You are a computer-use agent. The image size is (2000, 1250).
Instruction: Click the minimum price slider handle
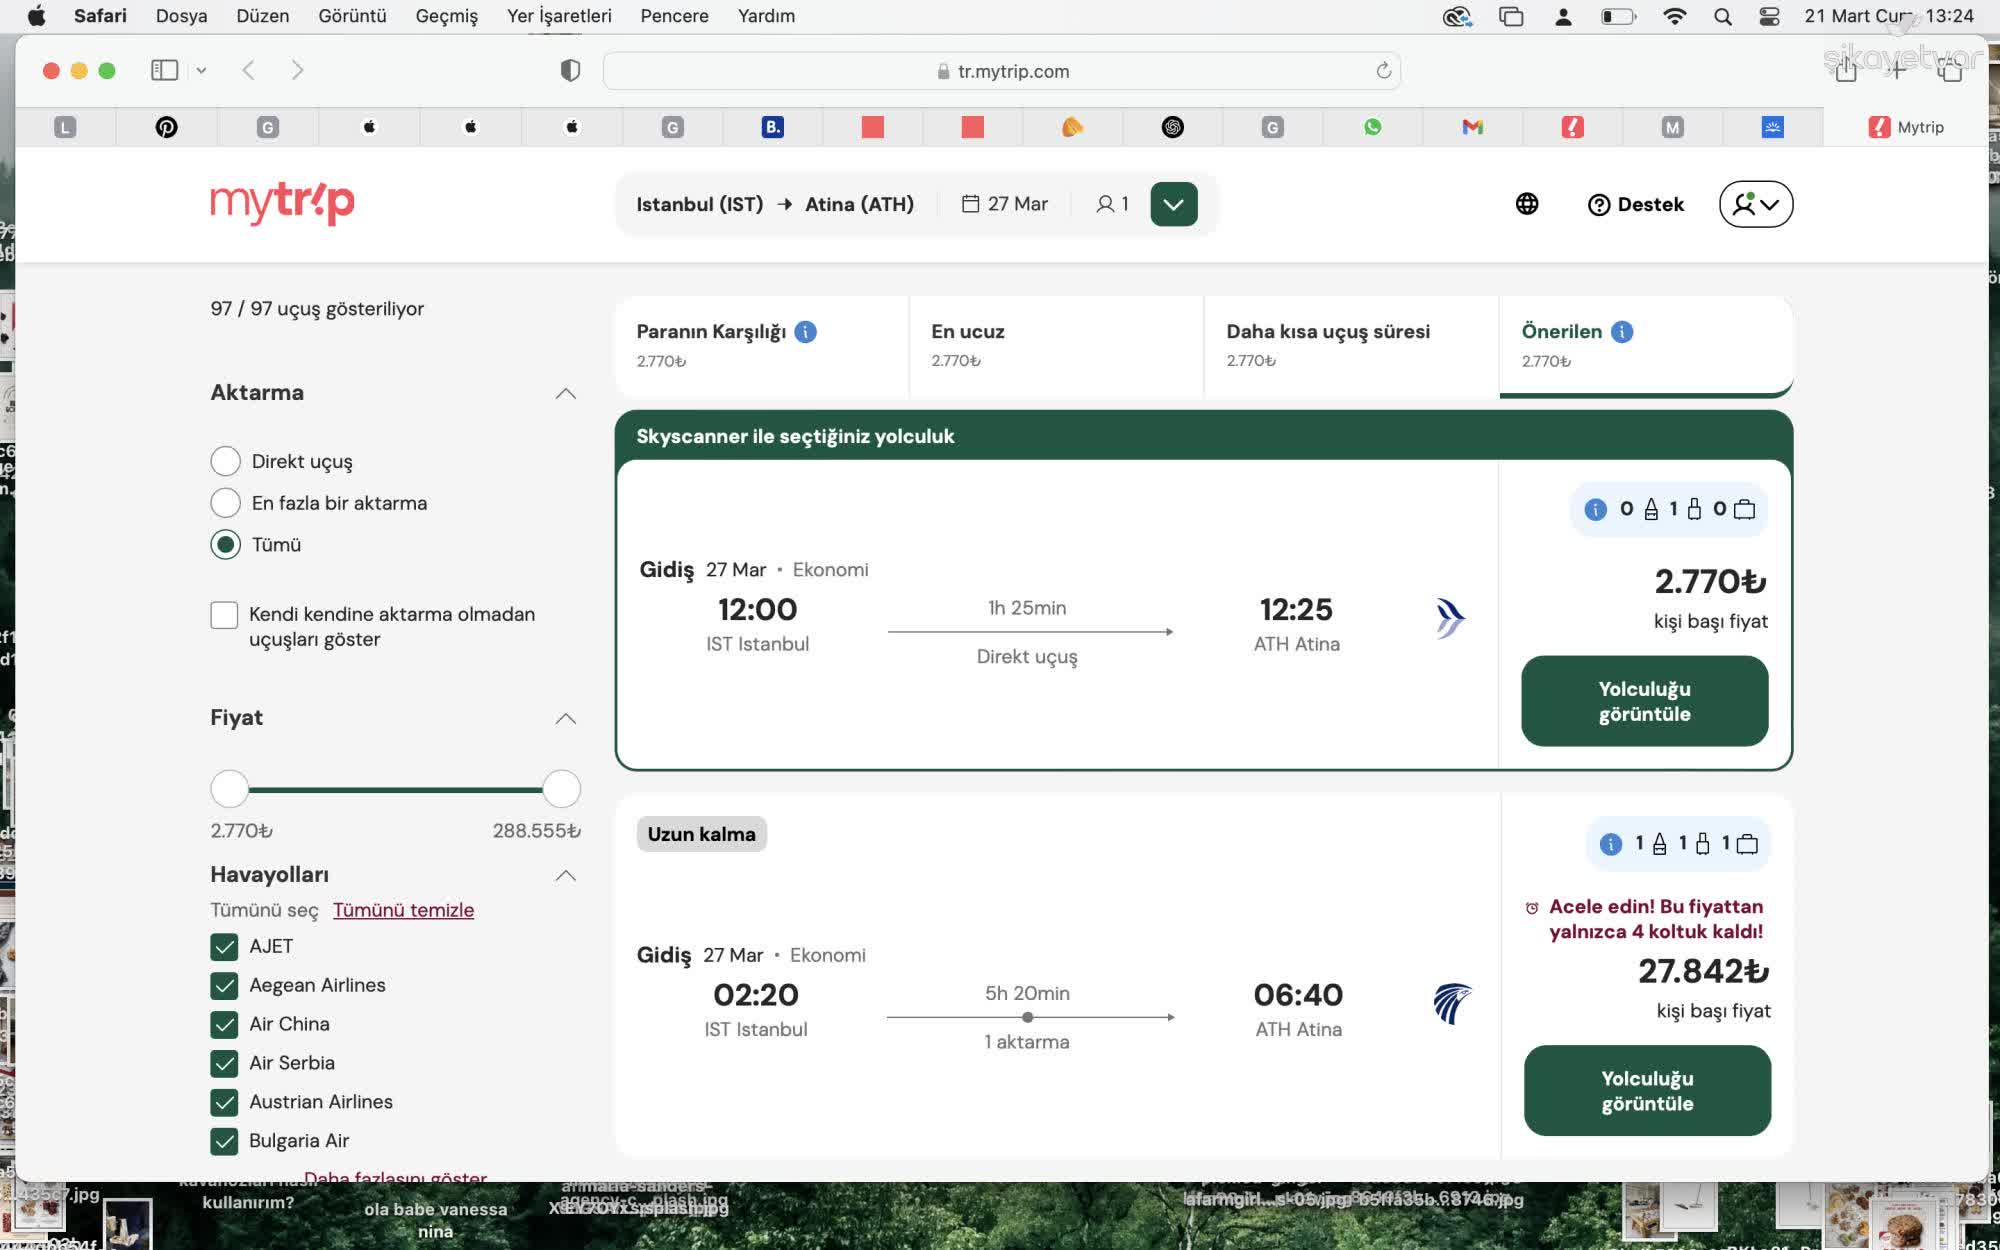[229, 789]
